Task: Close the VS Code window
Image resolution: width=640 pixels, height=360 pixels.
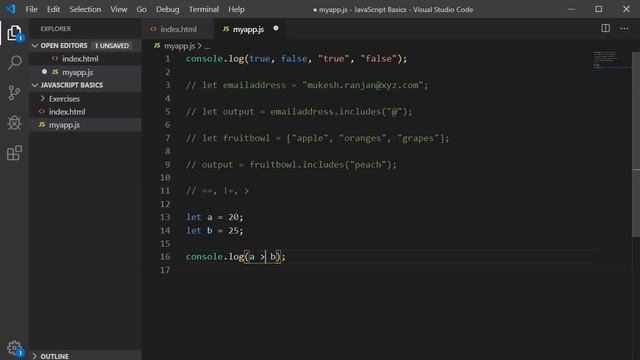Action: pos(626,9)
